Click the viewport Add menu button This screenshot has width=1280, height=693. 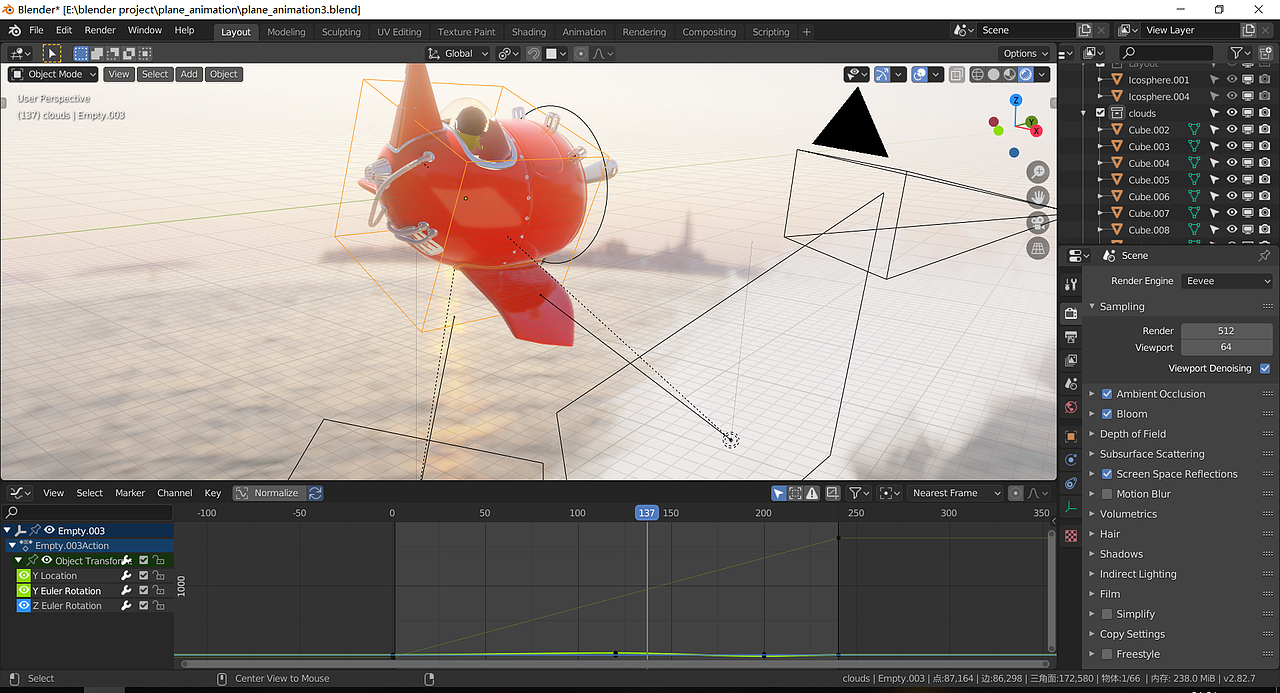189,74
